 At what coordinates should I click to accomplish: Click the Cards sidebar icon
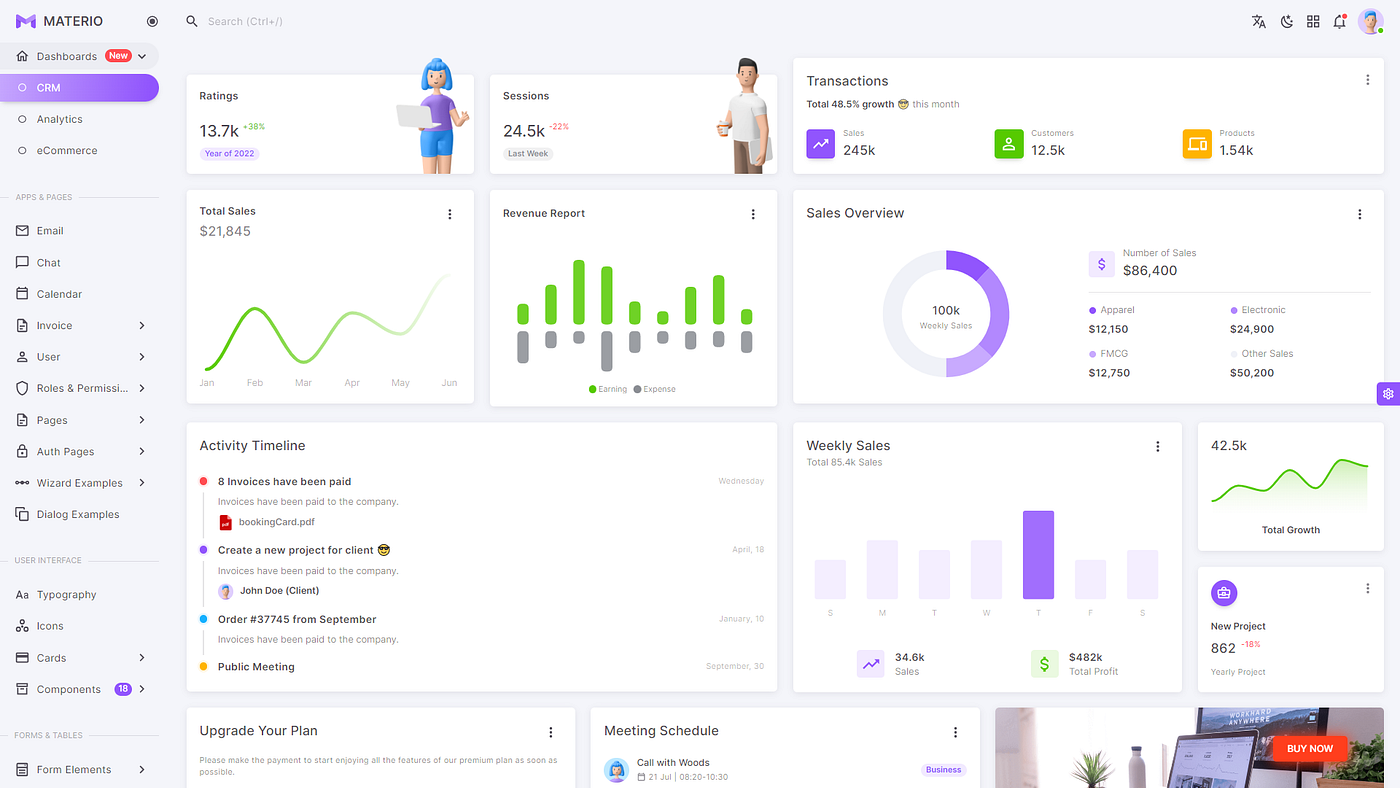click(22, 658)
